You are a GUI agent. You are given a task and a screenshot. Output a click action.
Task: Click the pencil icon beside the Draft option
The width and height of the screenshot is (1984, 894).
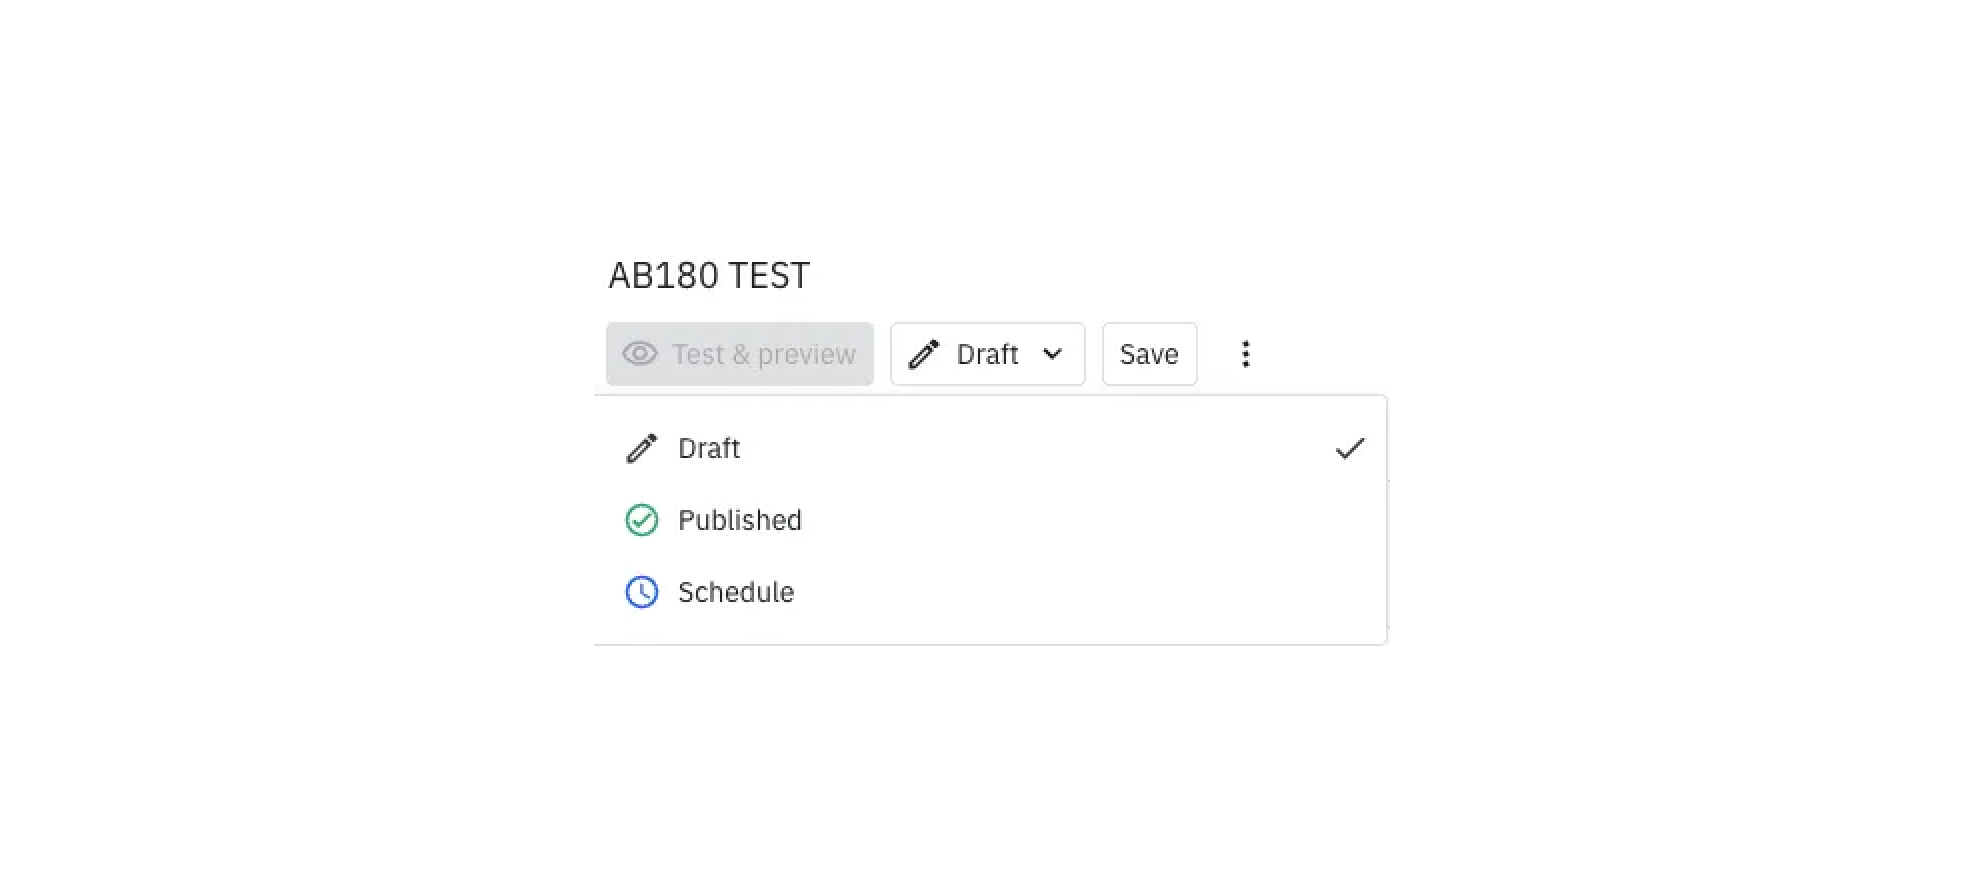(x=642, y=448)
